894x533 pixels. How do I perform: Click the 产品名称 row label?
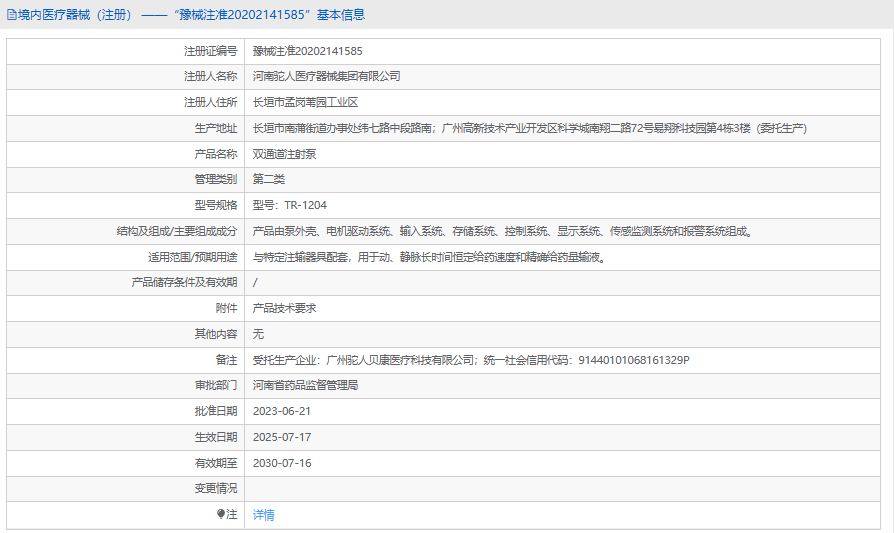click(x=216, y=154)
